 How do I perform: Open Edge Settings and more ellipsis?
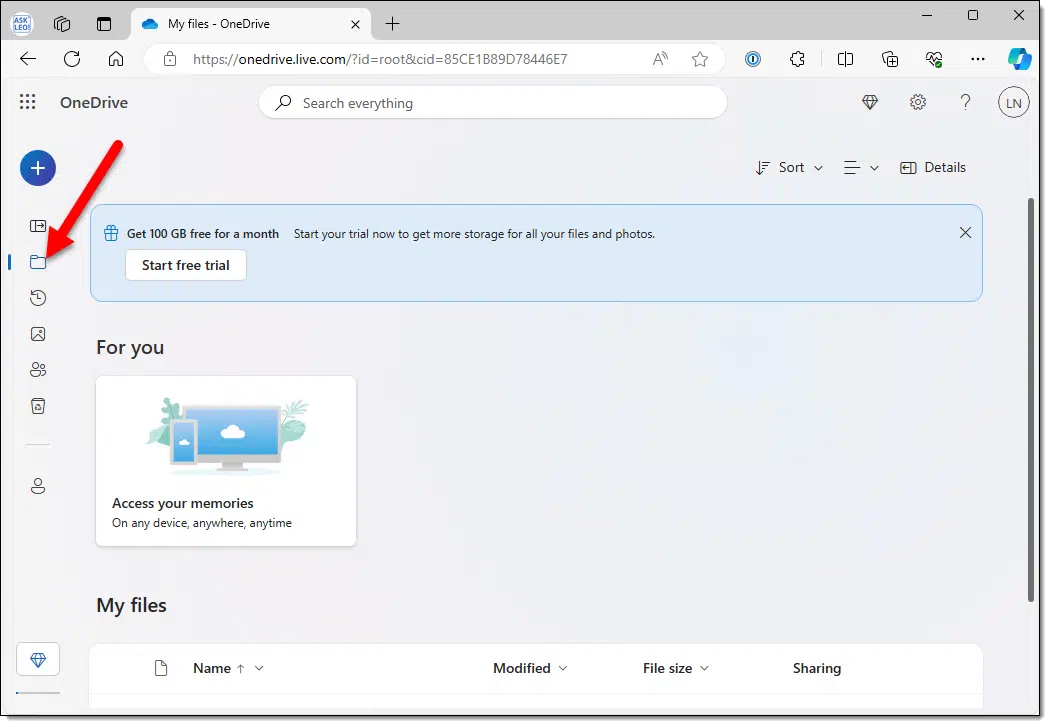978,59
